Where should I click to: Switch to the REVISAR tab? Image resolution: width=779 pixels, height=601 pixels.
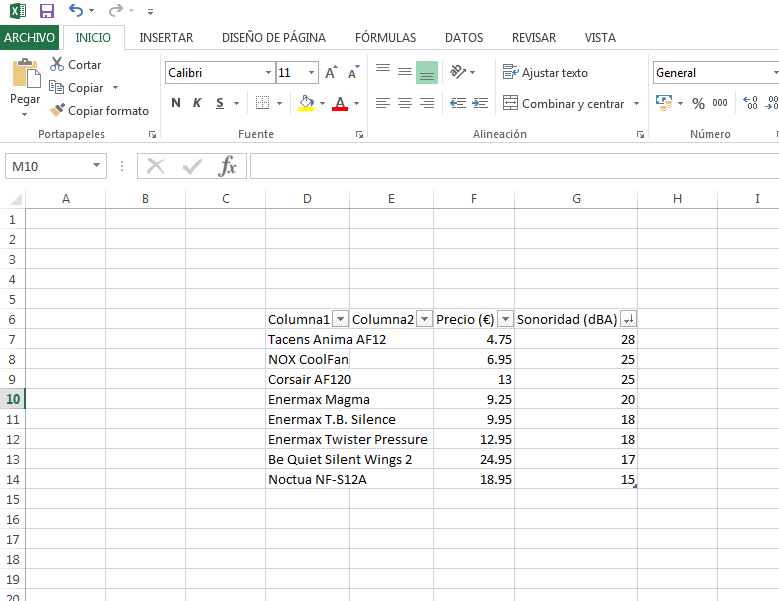[x=534, y=38]
